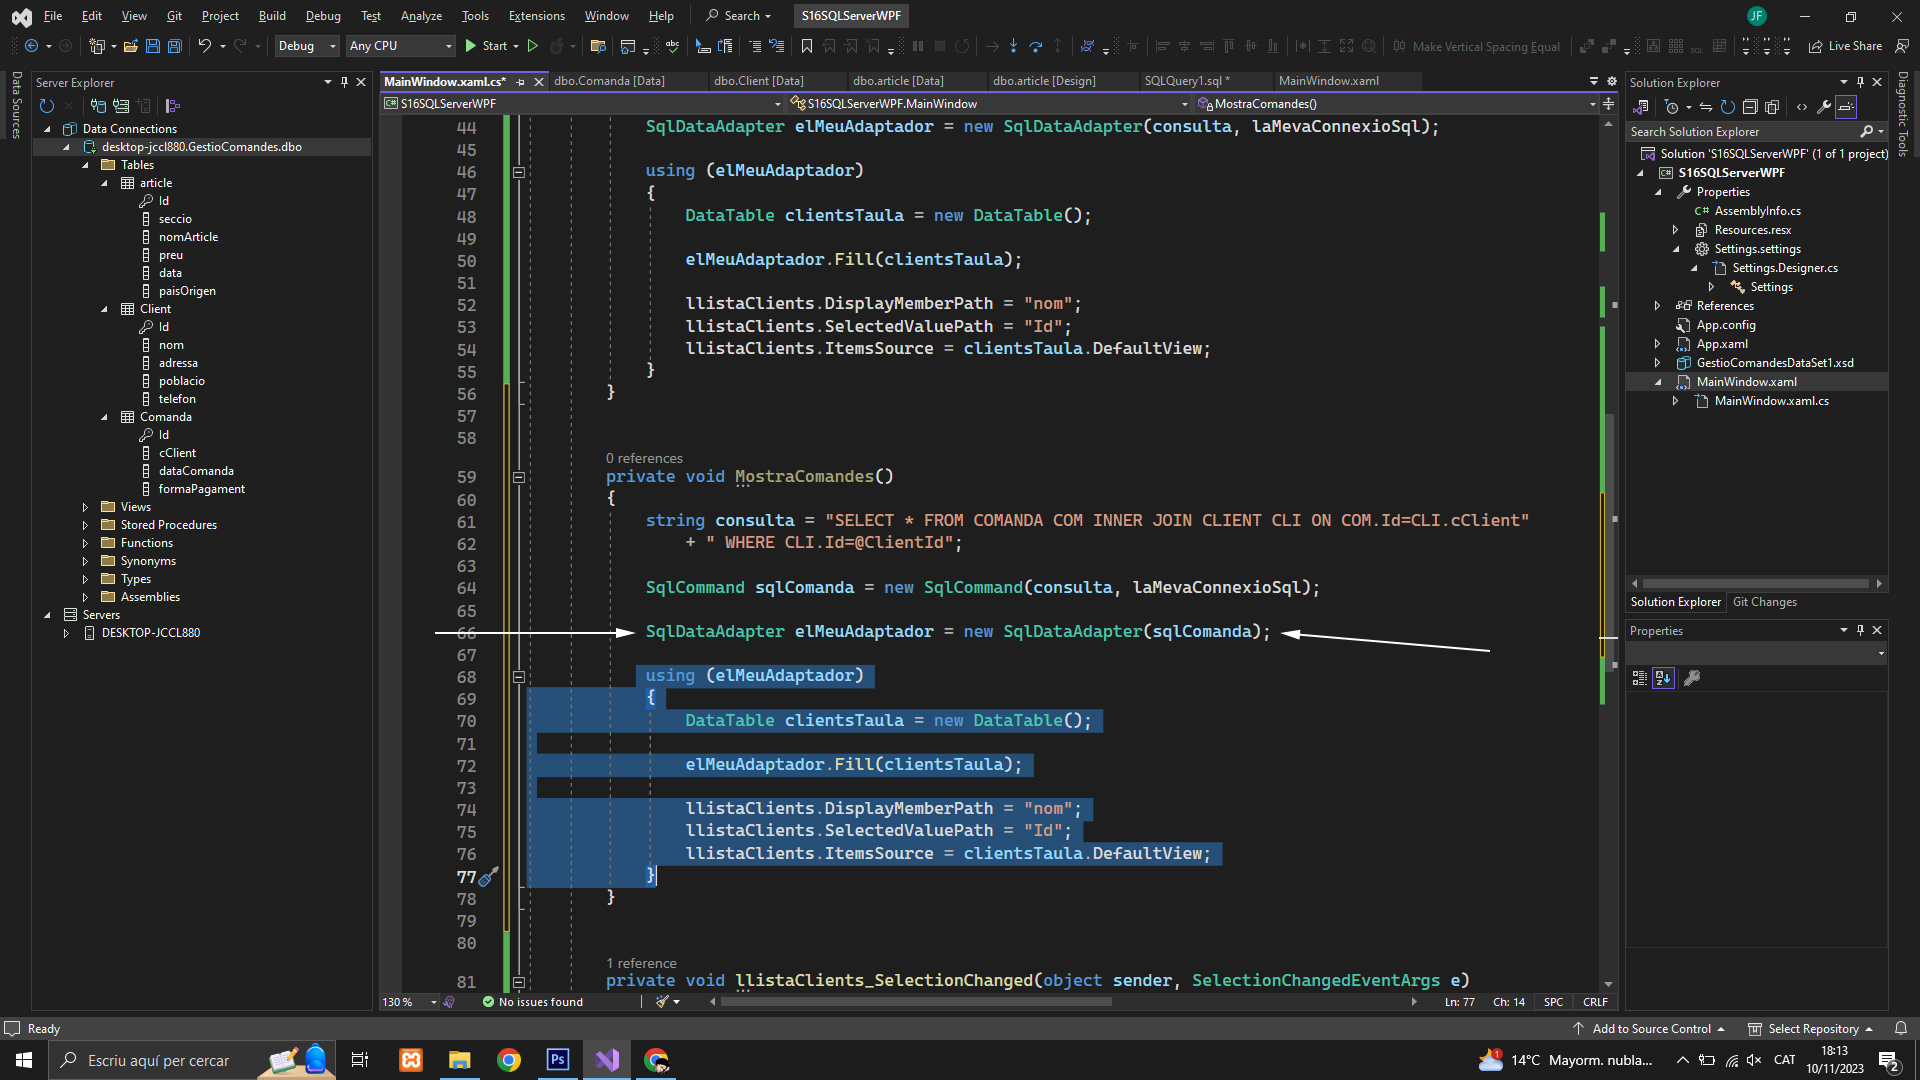Switch to the dbo.Client [Data] tab

(758, 81)
